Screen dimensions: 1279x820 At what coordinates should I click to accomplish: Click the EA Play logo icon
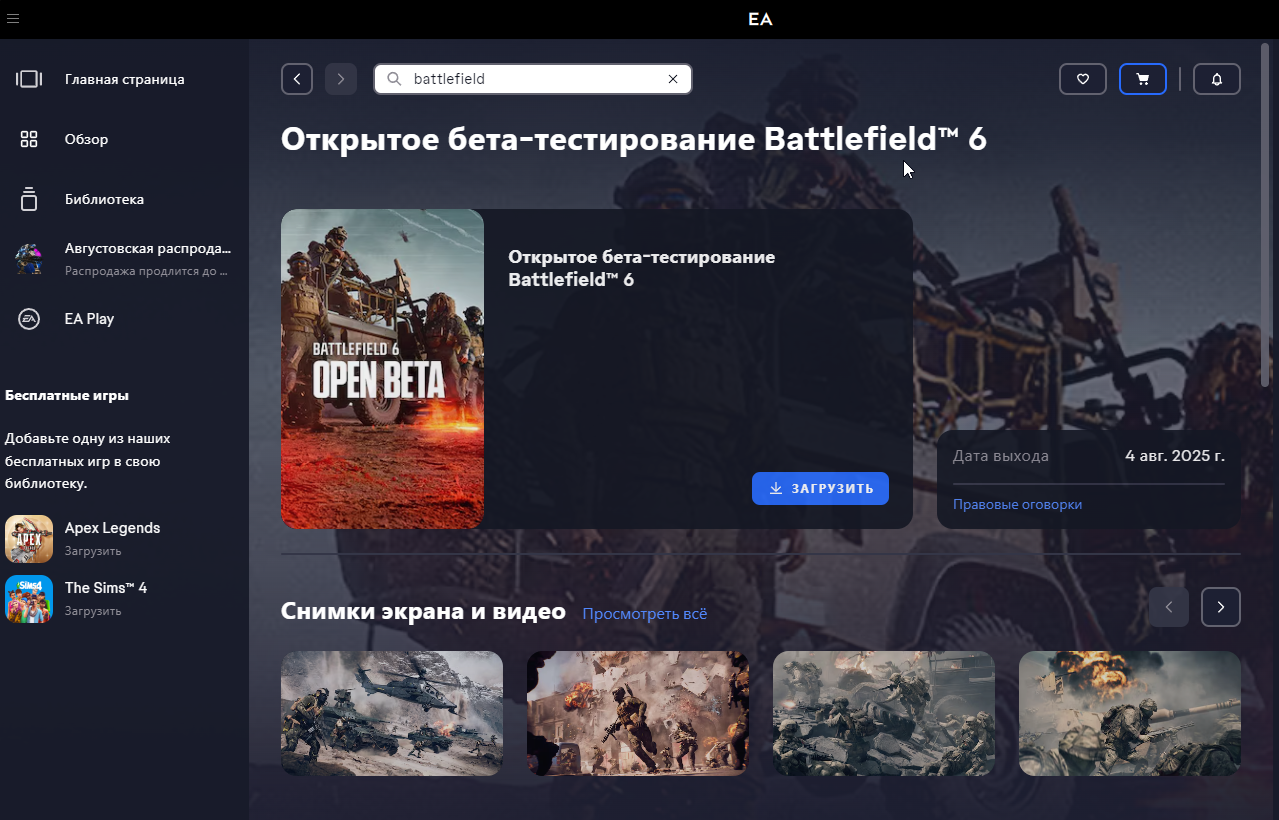(x=29, y=319)
